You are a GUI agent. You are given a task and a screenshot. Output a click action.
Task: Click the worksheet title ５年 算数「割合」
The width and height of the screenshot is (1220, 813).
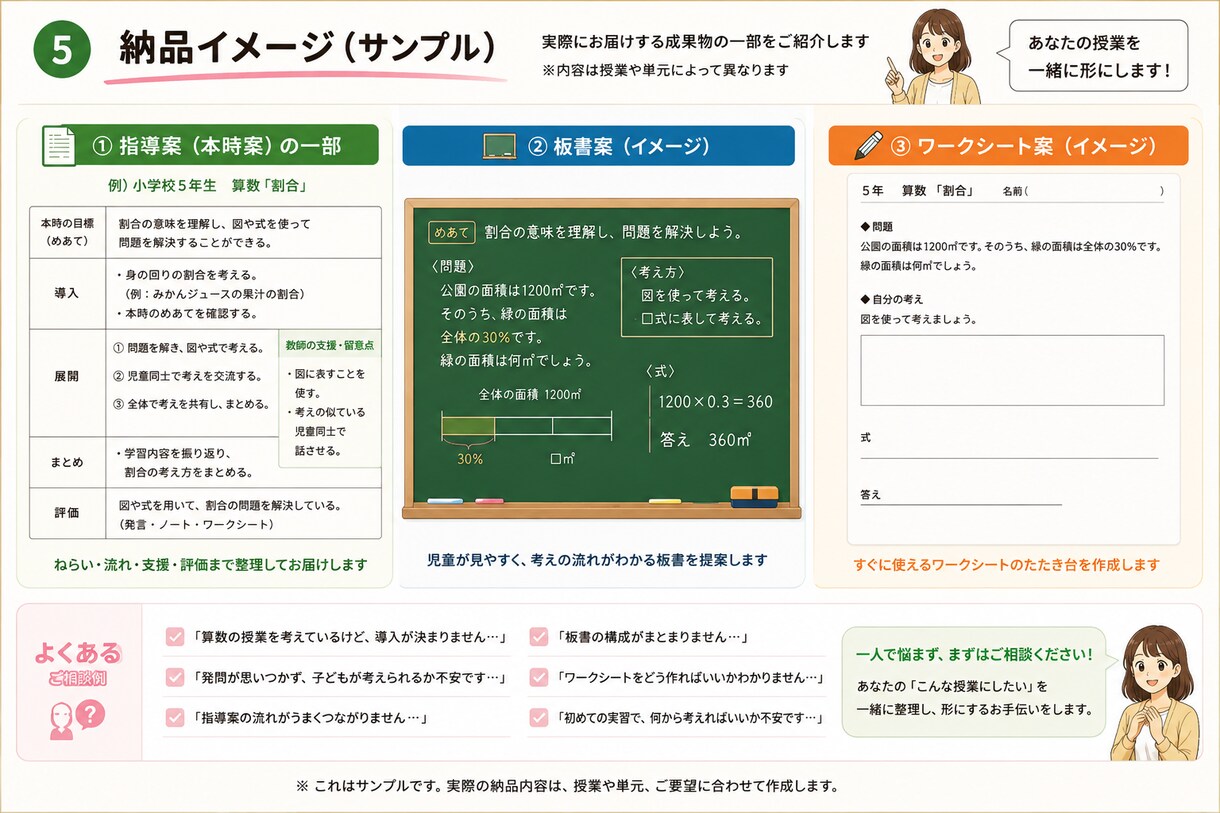tap(917, 190)
